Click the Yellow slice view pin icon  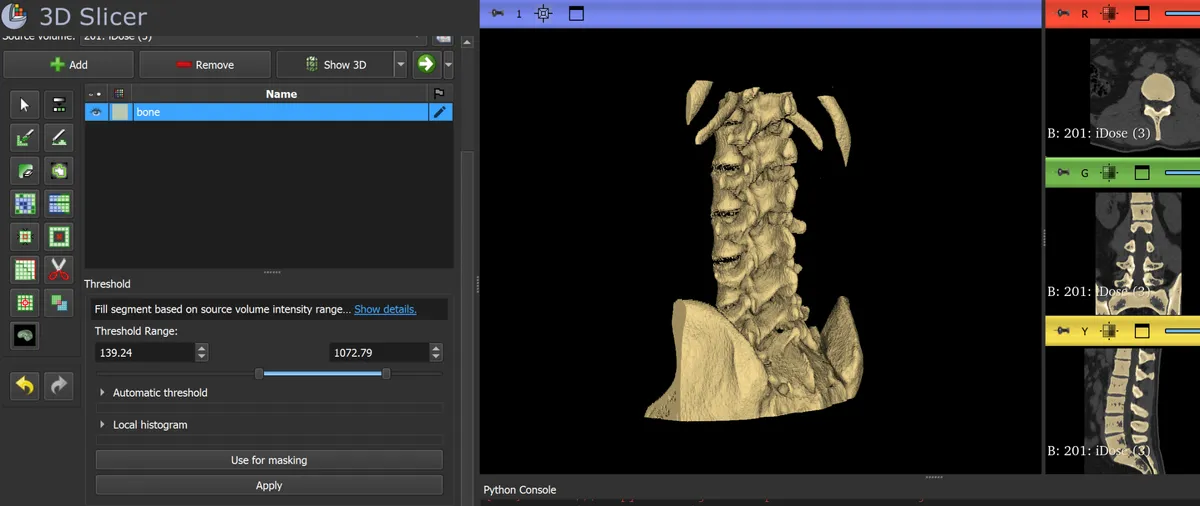click(x=1063, y=331)
